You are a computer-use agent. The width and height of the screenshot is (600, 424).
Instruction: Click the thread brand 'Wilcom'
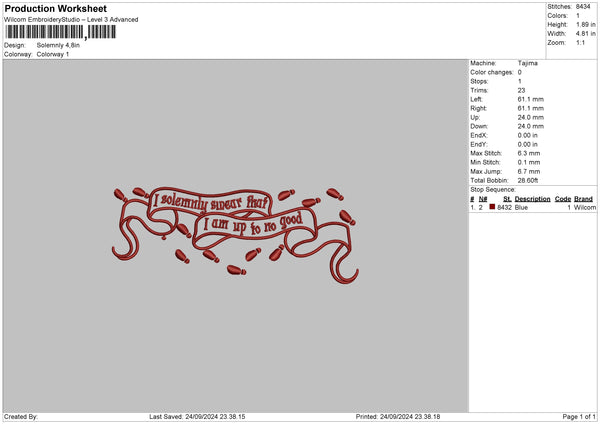click(585, 207)
